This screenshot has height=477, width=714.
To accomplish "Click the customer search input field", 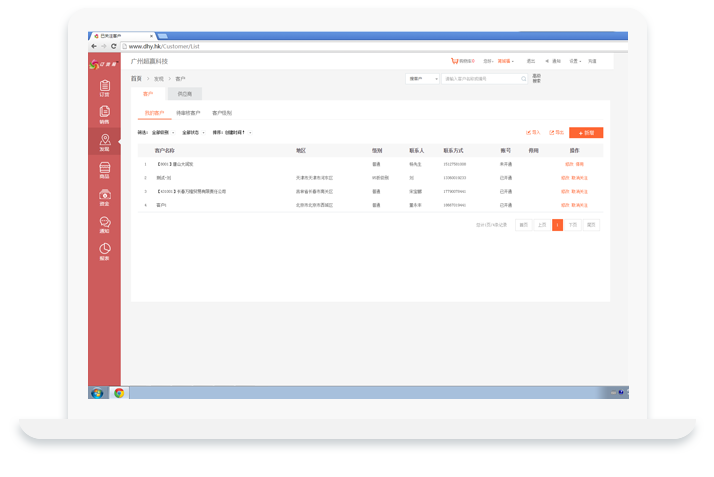I will (480, 78).
